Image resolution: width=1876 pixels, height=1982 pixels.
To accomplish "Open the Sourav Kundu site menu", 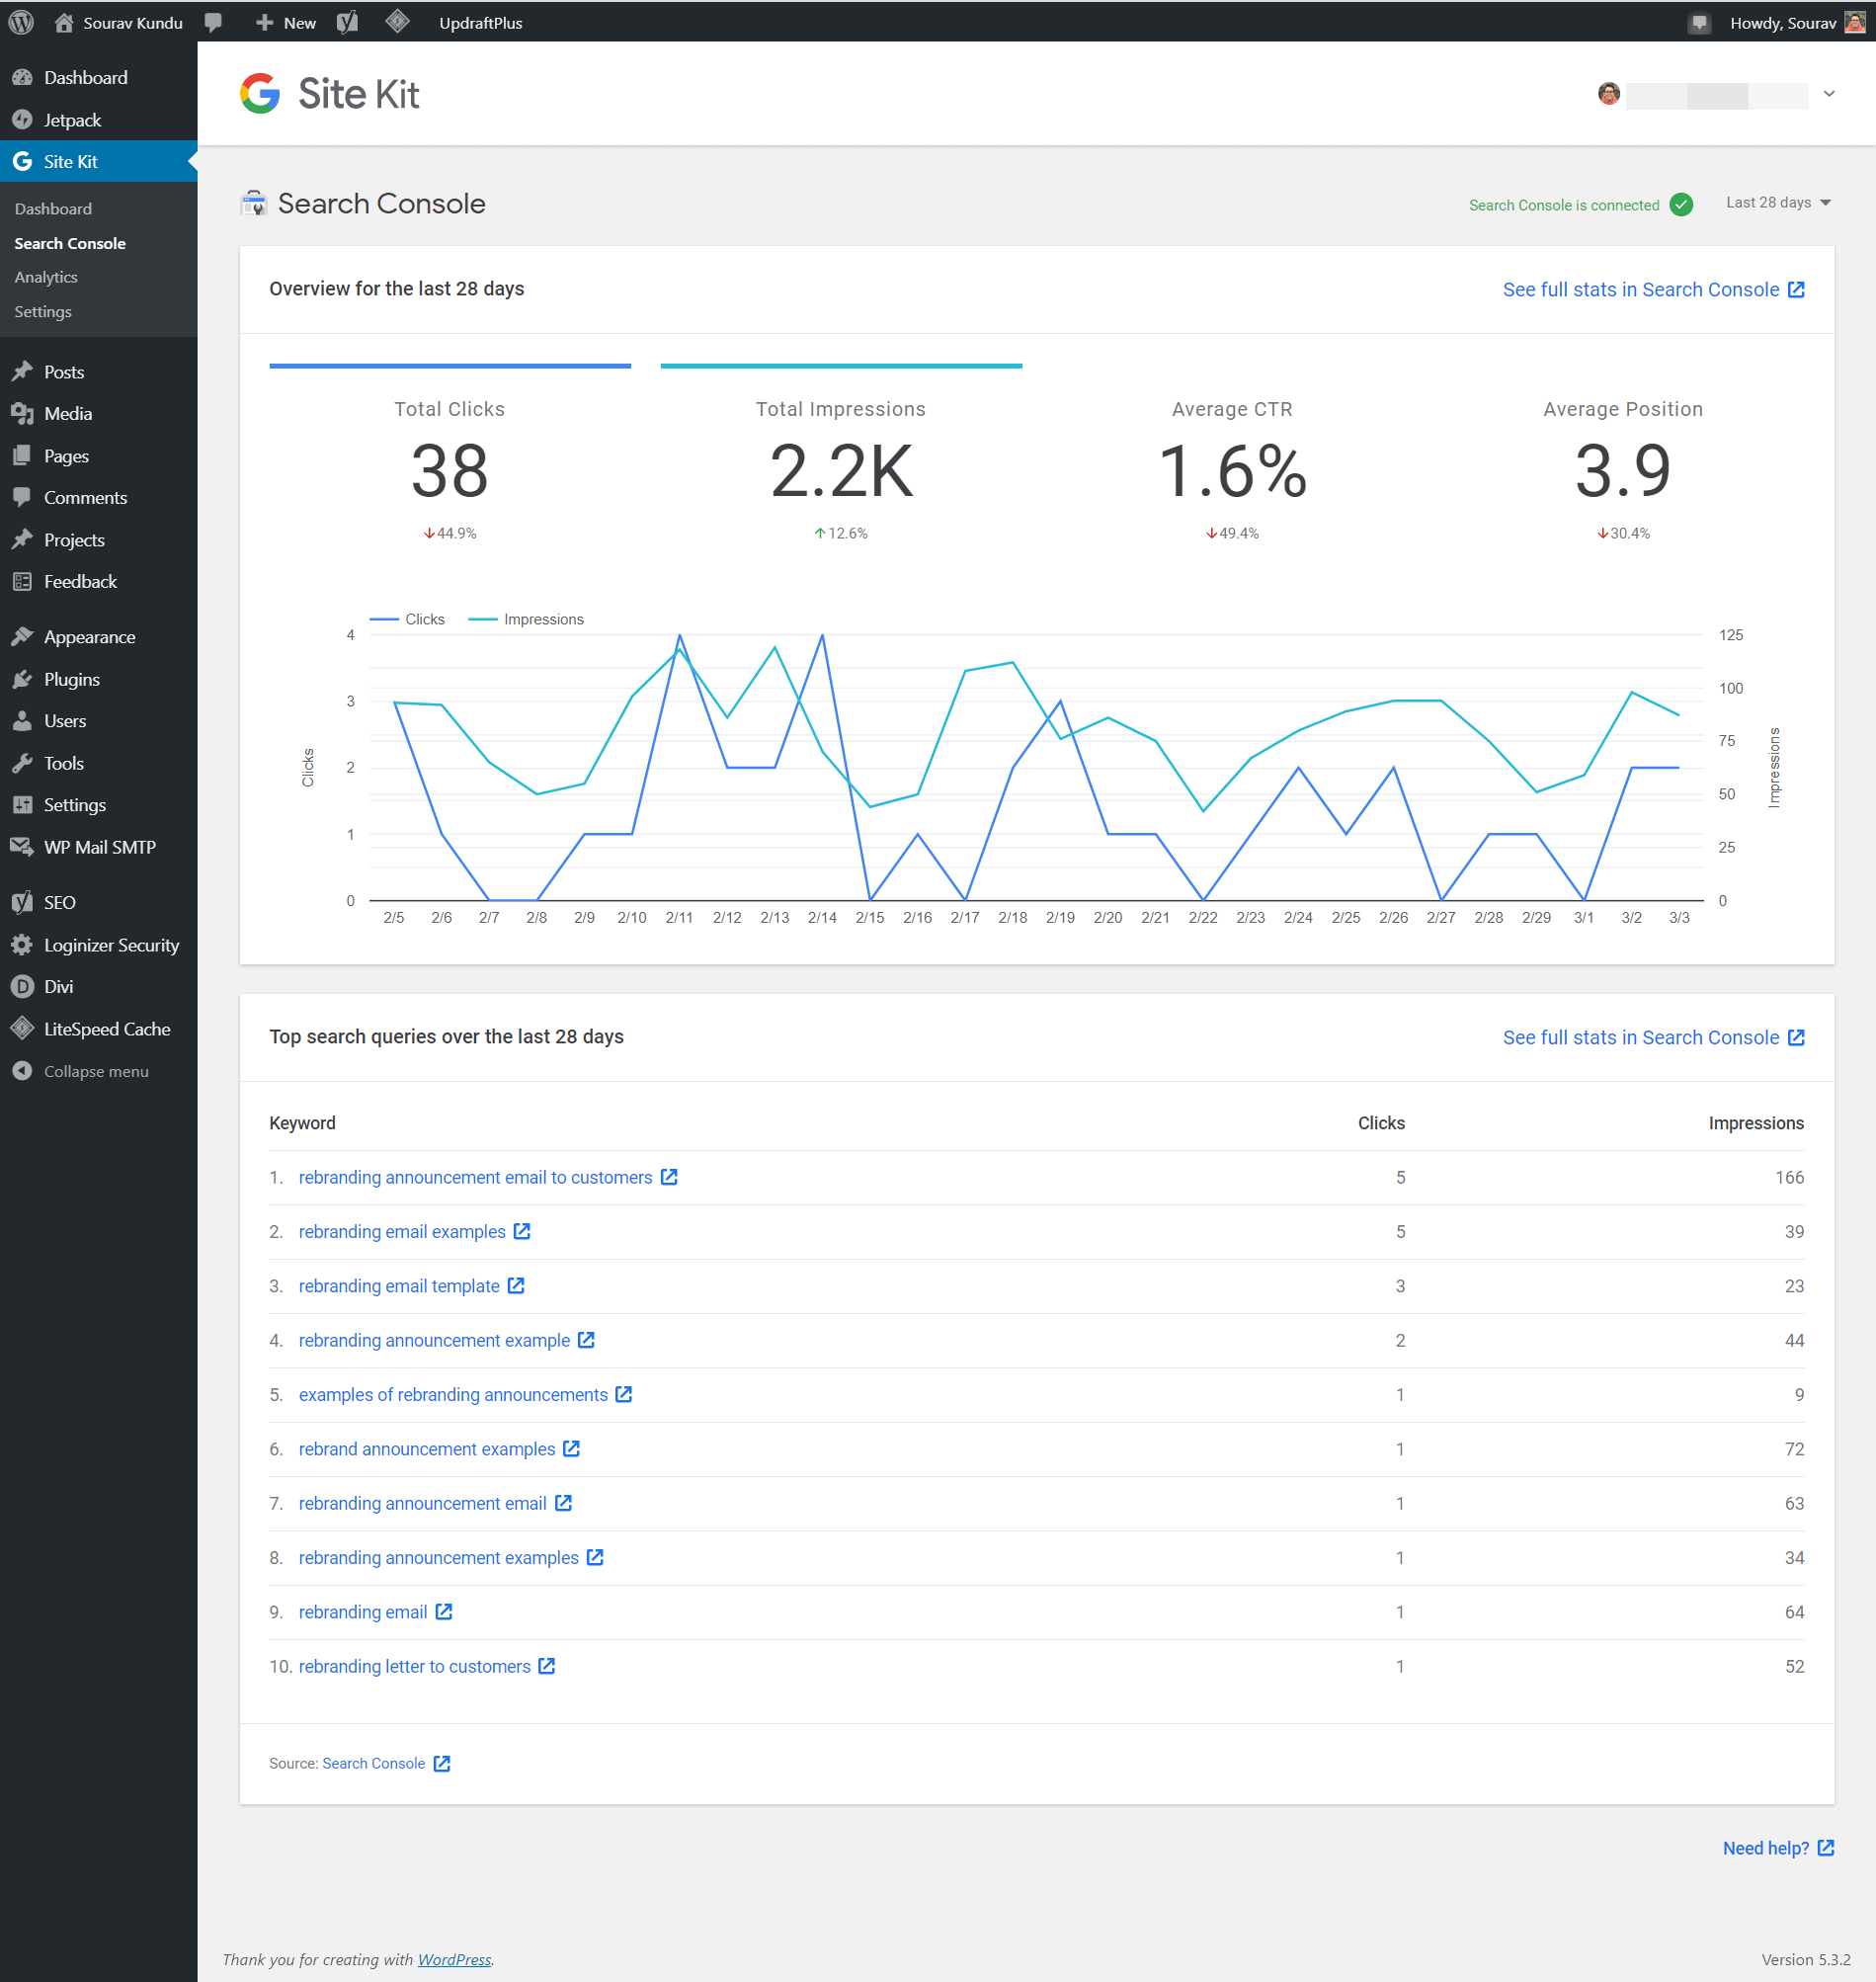I will click(119, 22).
